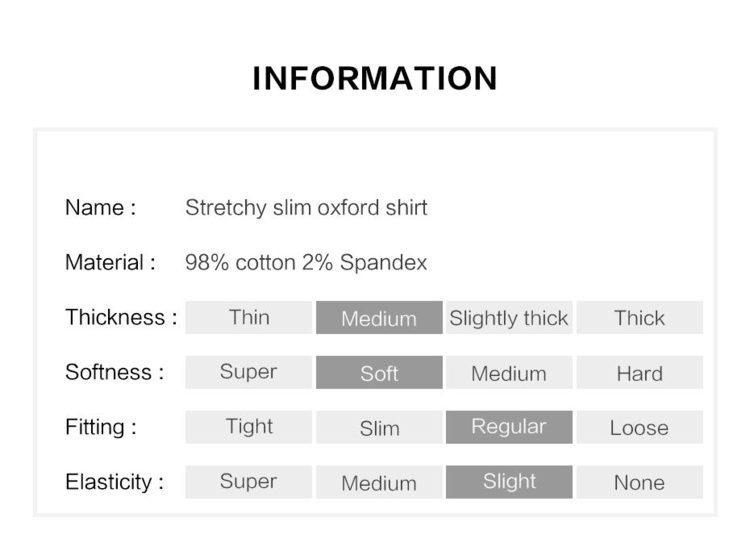750x547 pixels.
Task: Select the Tight fitting option
Action: (x=249, y=427)
